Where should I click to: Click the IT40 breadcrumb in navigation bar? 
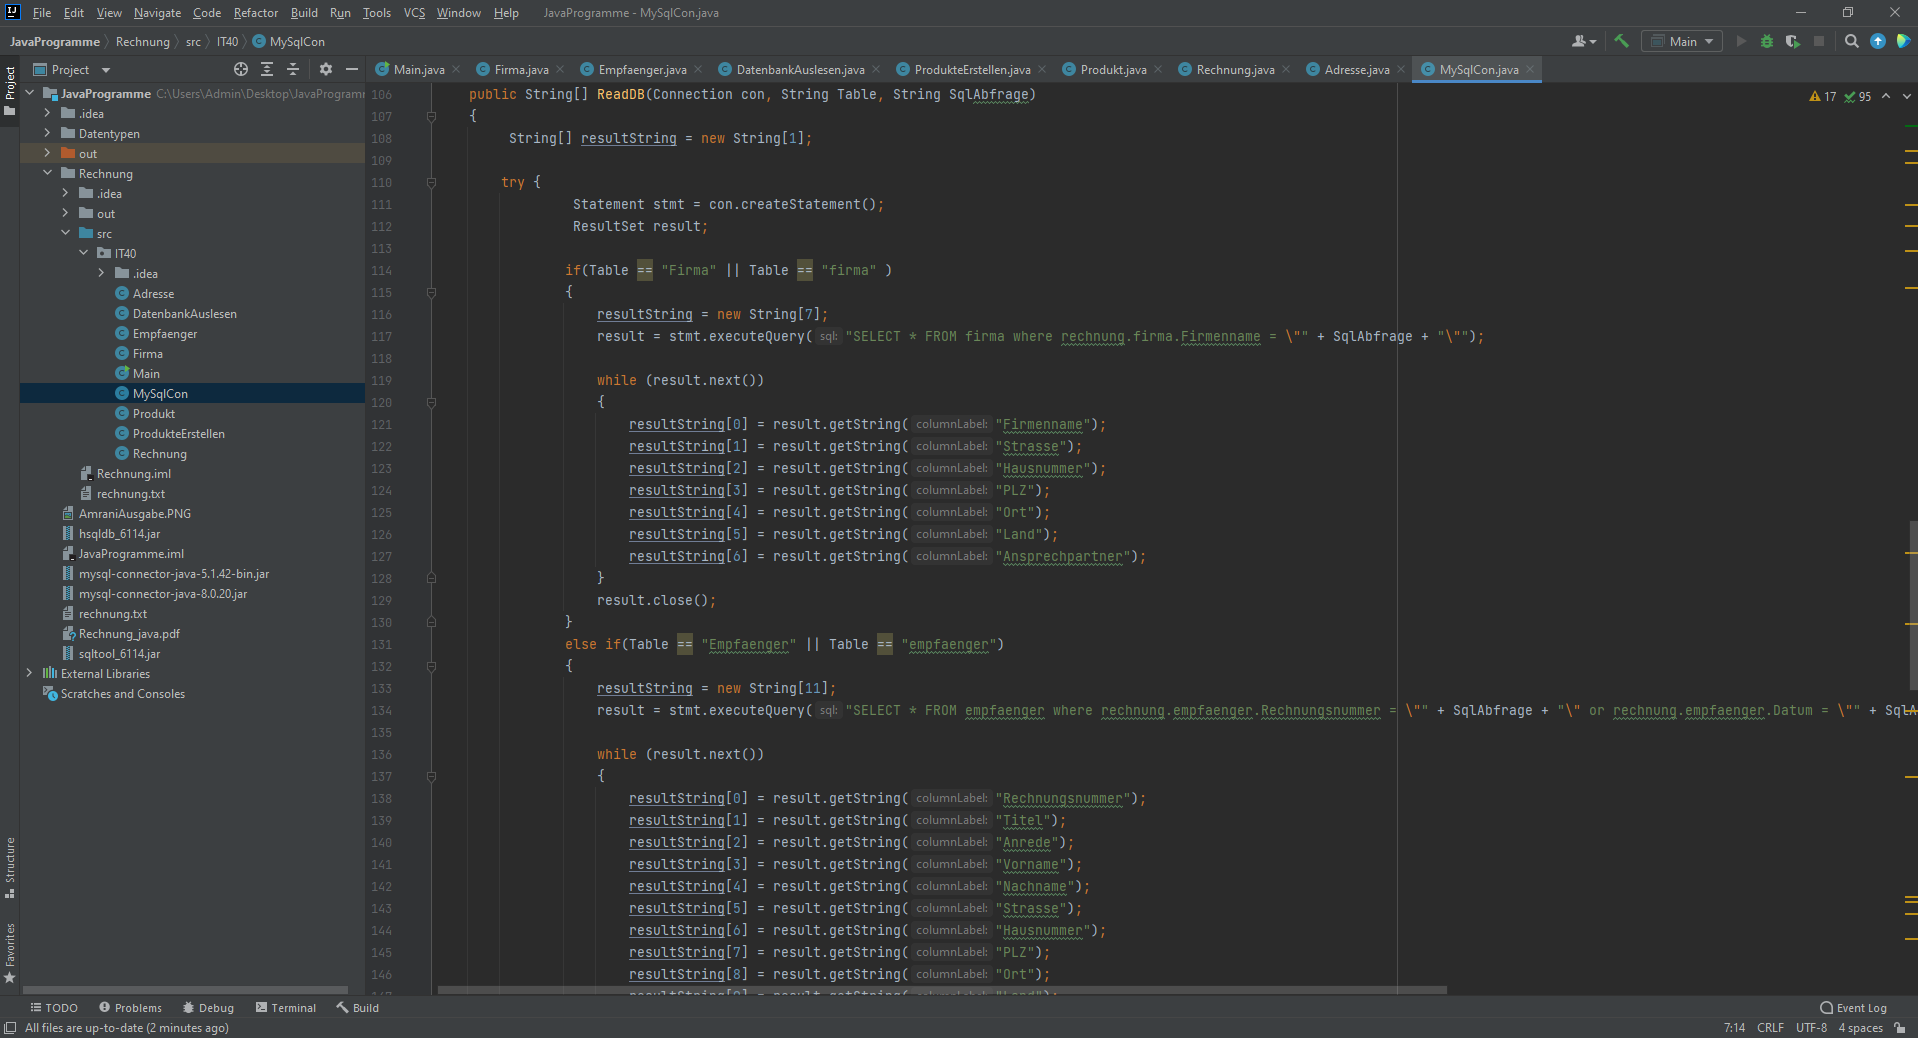227,41
